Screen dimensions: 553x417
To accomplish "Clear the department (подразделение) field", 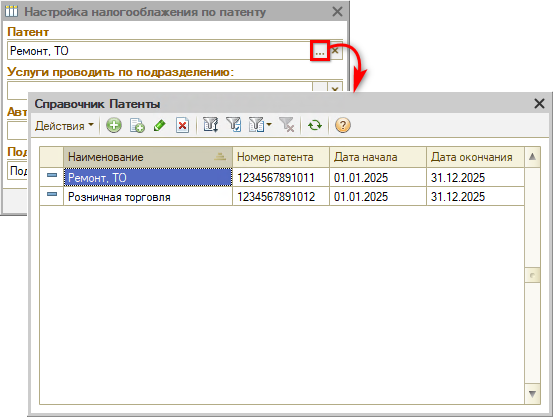I will 335,88.
